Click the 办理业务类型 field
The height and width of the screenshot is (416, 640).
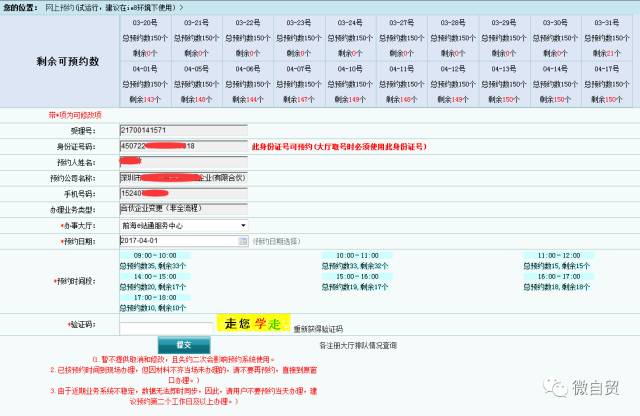pyautogui.click(x=181, y=209)
